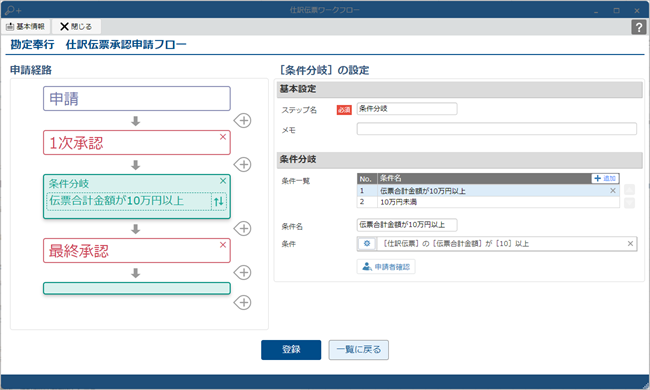Select the 申請 step box
The image size is (650, 390).
(x=137, y=99)
